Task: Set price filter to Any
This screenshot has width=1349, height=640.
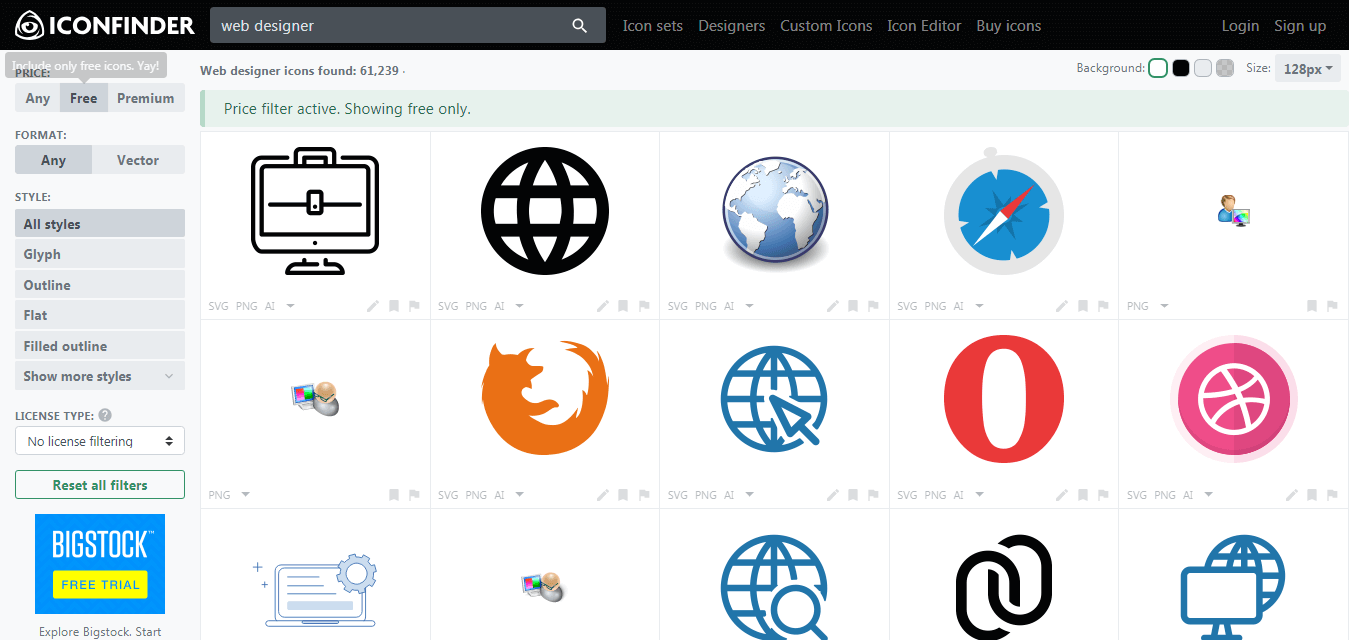Action: tap(38, 98)
